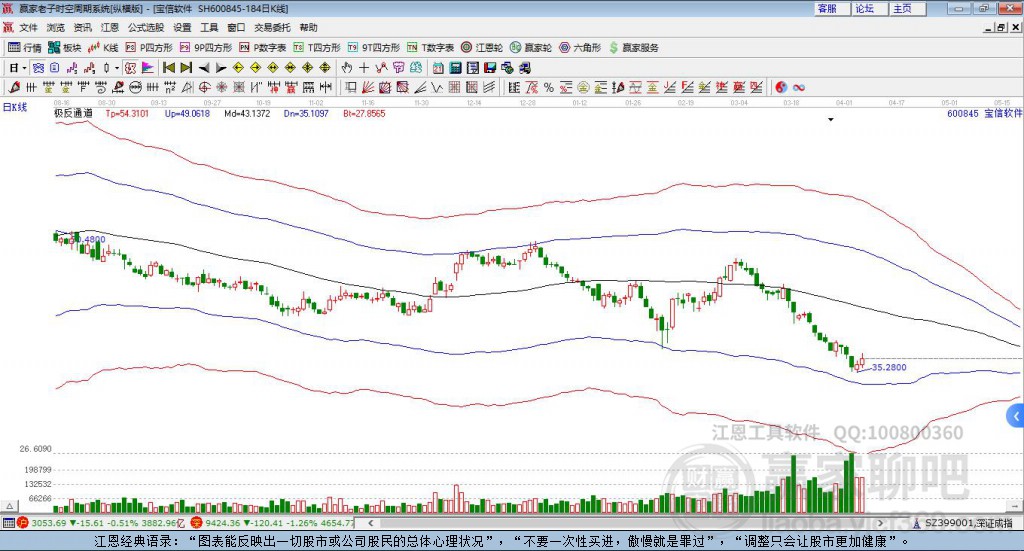Viewport: 1024px width, 551px height.
Task: Open the 江恩轮 Gann wheel
Action: coord(482,48)
